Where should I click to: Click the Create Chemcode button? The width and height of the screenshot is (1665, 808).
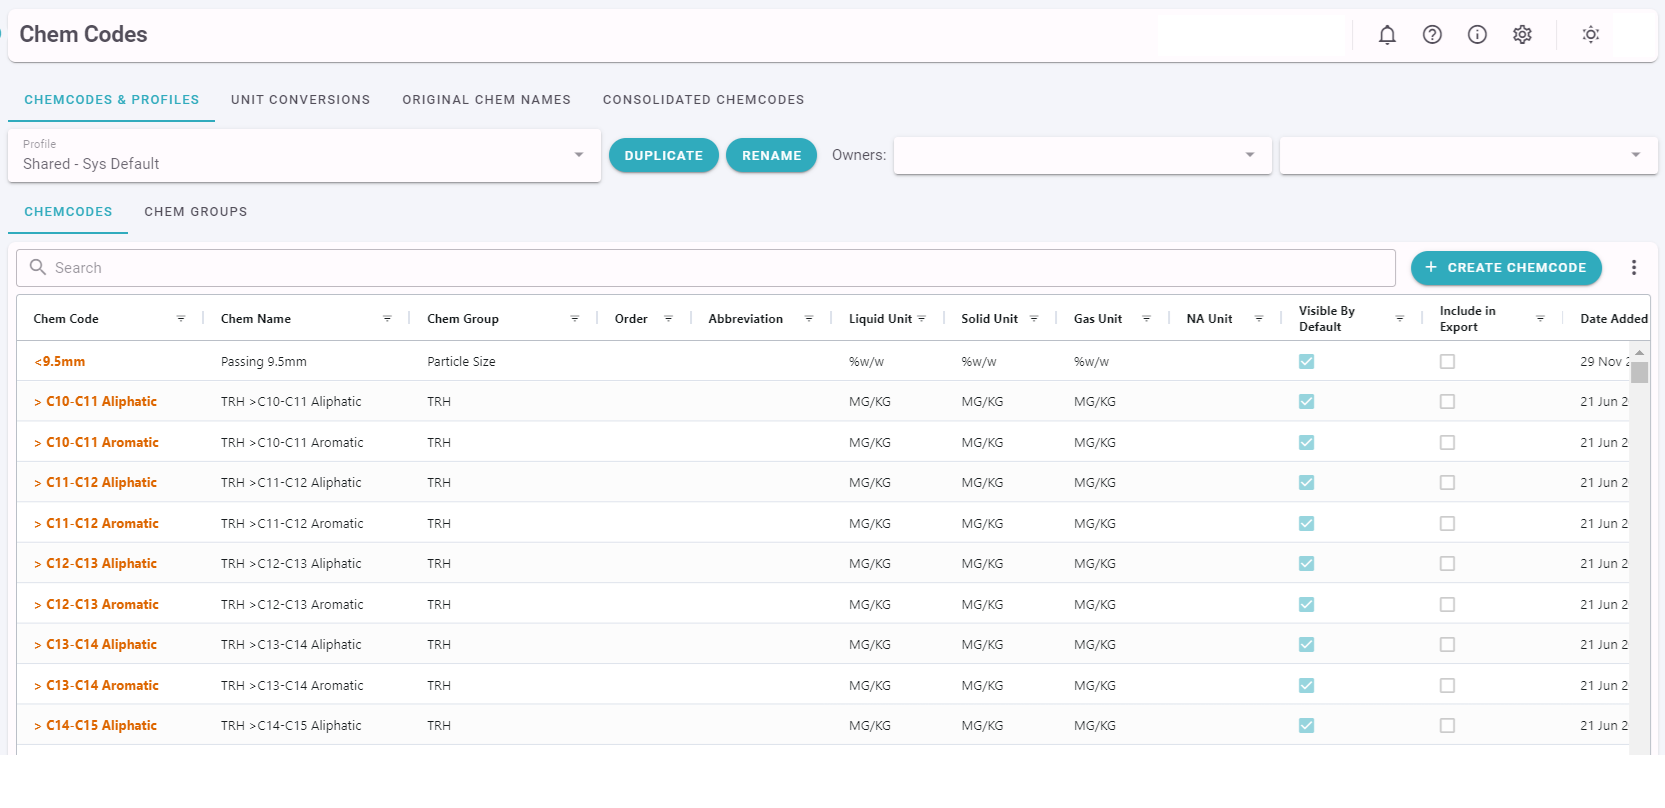[1506, 267]
